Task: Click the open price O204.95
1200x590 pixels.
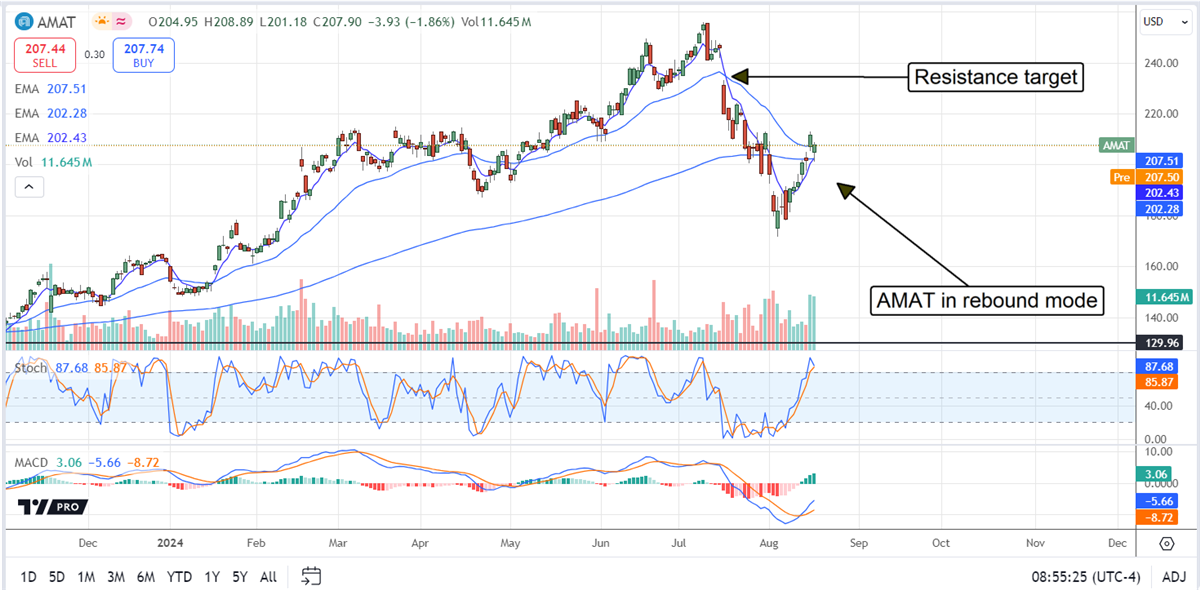Action: (x=172, y=21)
